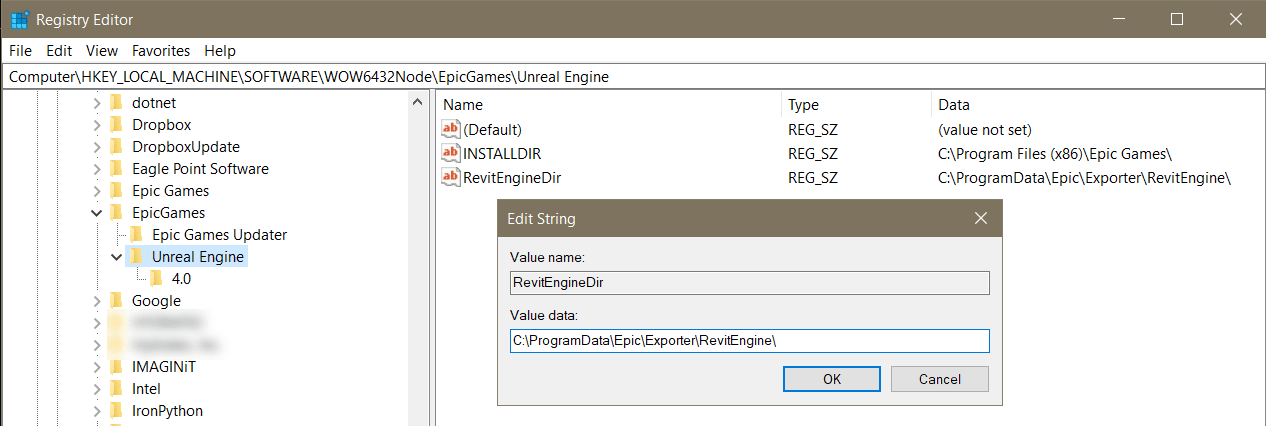Collapse the EpicGames key

tap(97, 213)
